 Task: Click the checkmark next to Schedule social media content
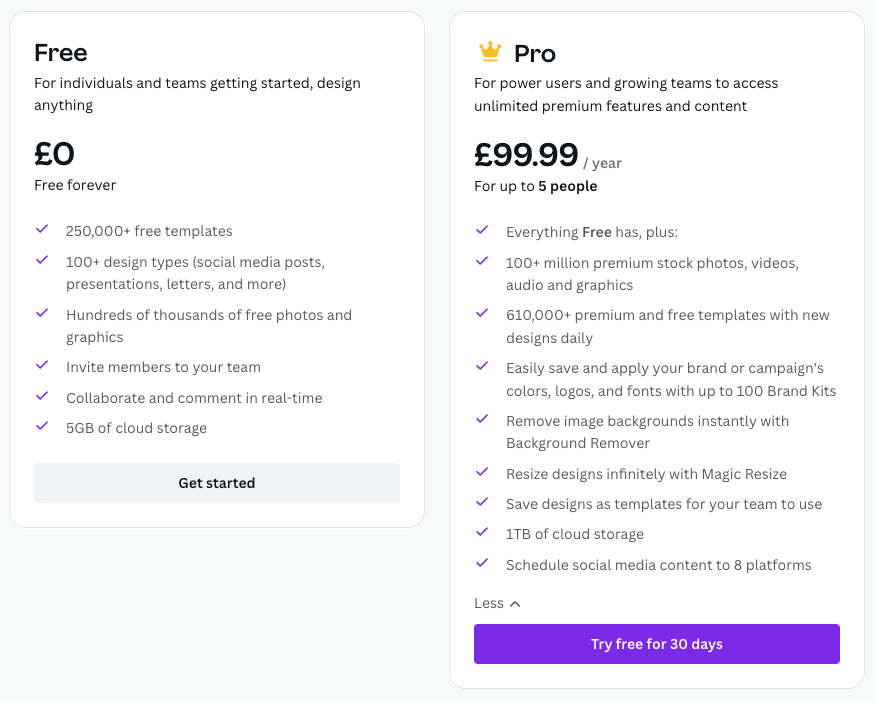point(482,566)
